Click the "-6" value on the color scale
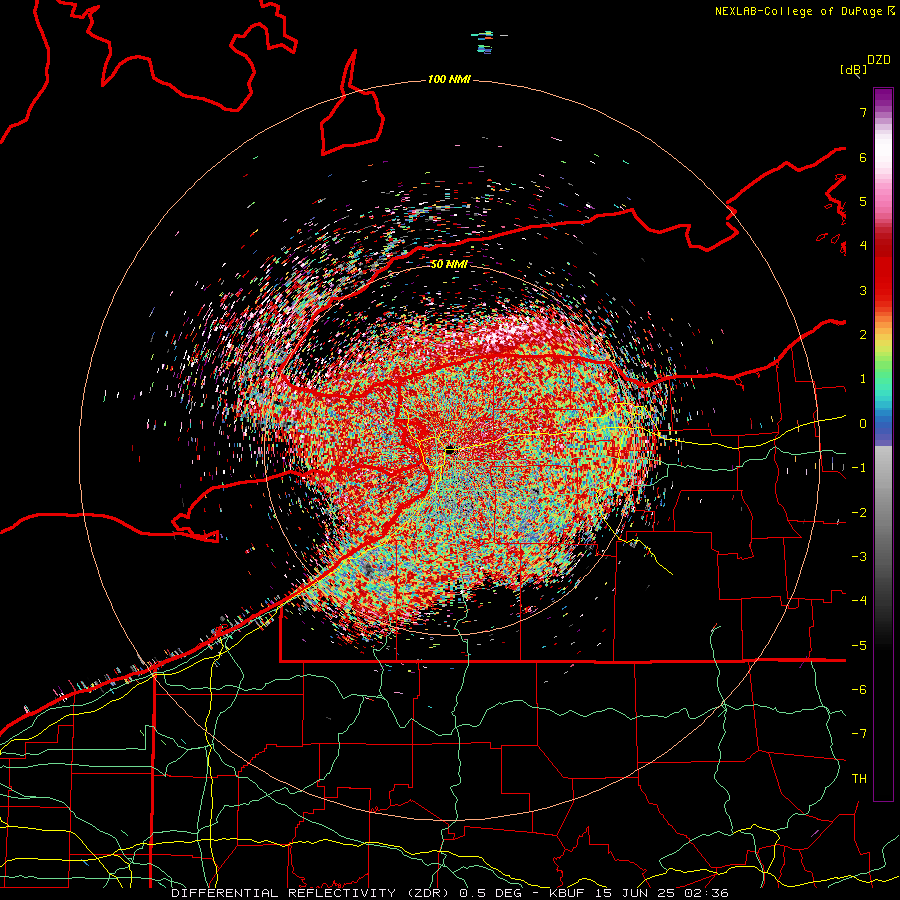 (x=859, y=690)
